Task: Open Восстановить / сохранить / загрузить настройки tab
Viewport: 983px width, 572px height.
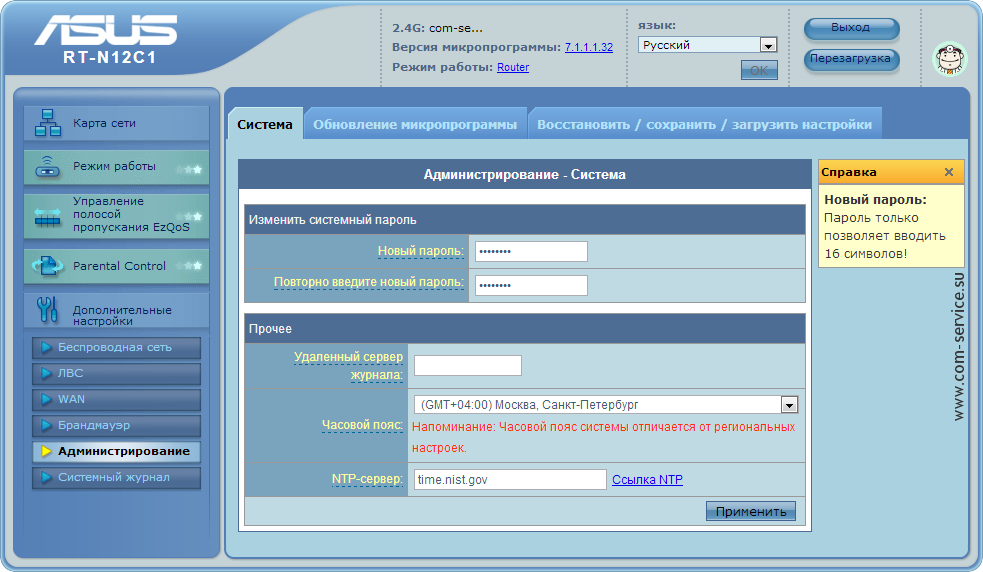Action: [x=704, y=125]
